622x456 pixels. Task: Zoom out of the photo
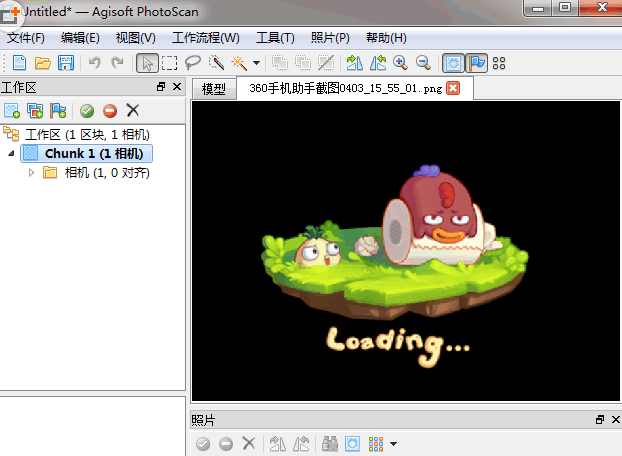[x=423, y=63]
